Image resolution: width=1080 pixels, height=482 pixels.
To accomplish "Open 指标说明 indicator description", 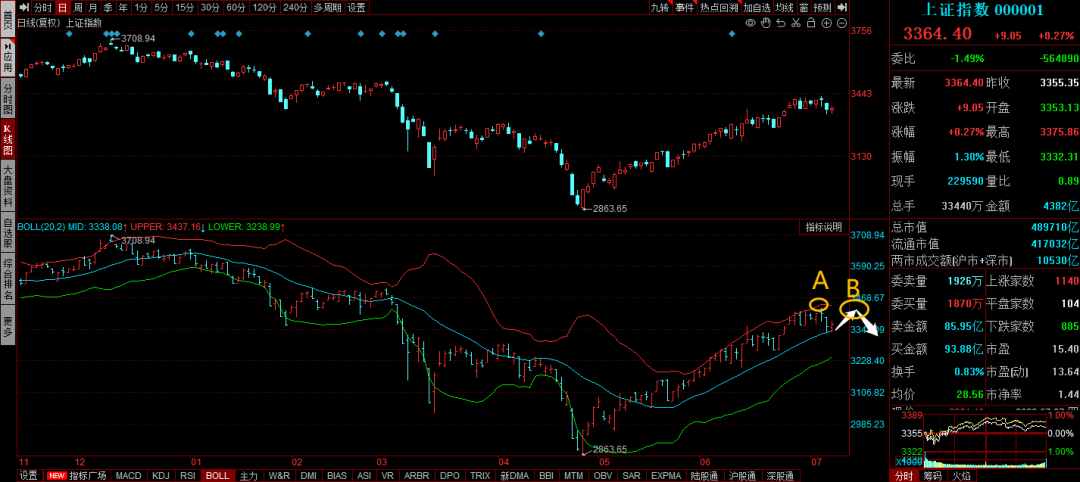I will [824, 227].
